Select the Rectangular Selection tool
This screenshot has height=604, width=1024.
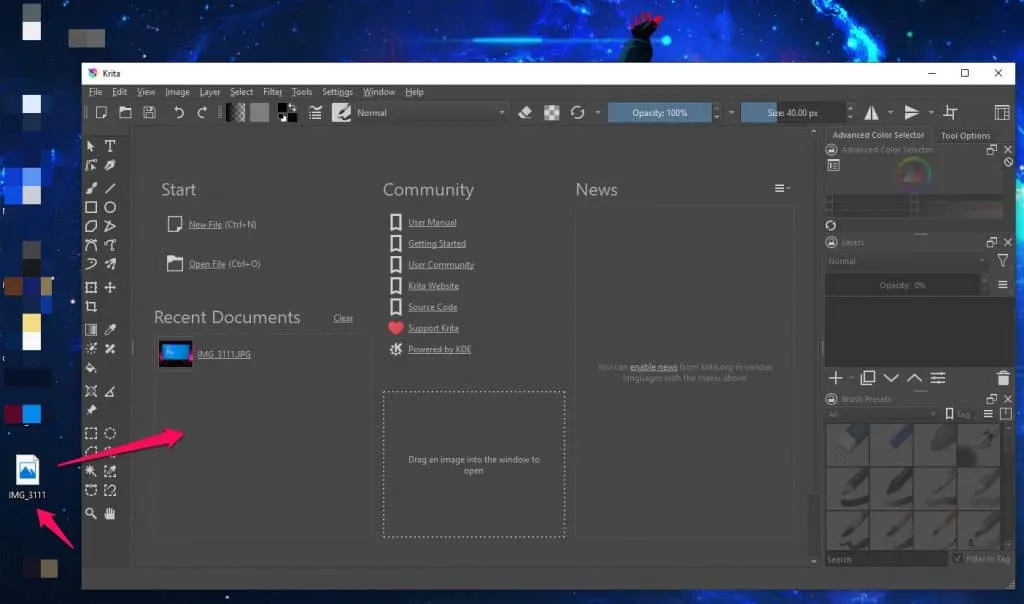91,434
